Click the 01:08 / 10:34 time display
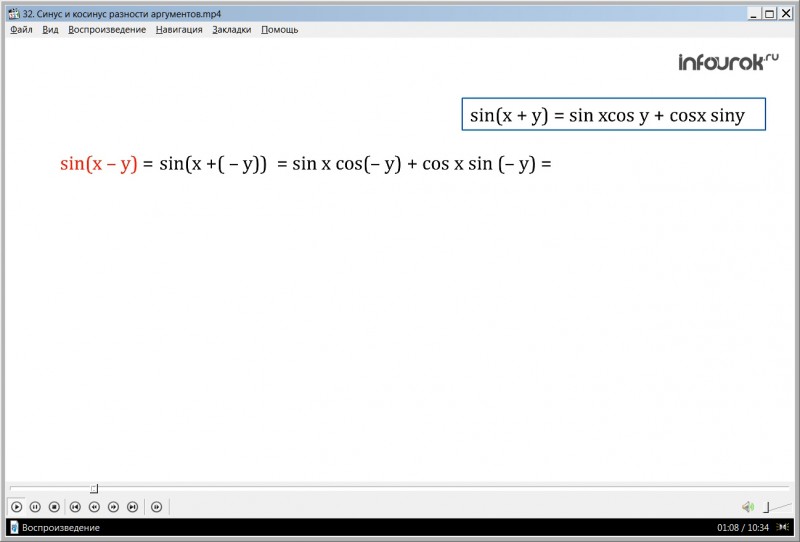800x542 pixels. pos(743,528)
